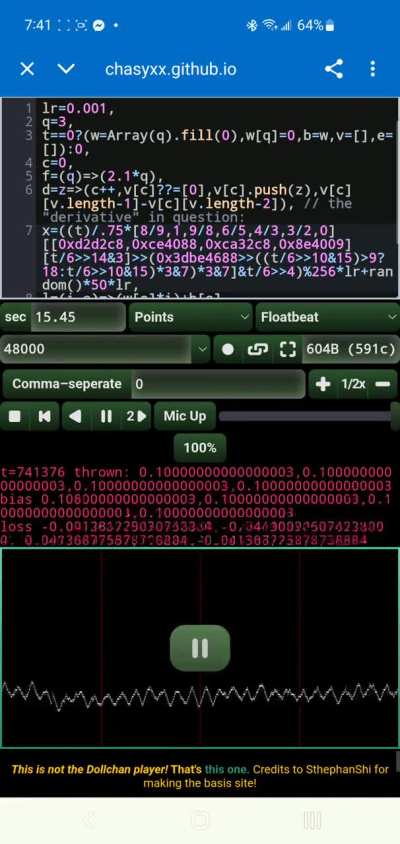Play in reverse with the left triangle
The height and width of the screenshot is (844, 400).
pos(76,416)
